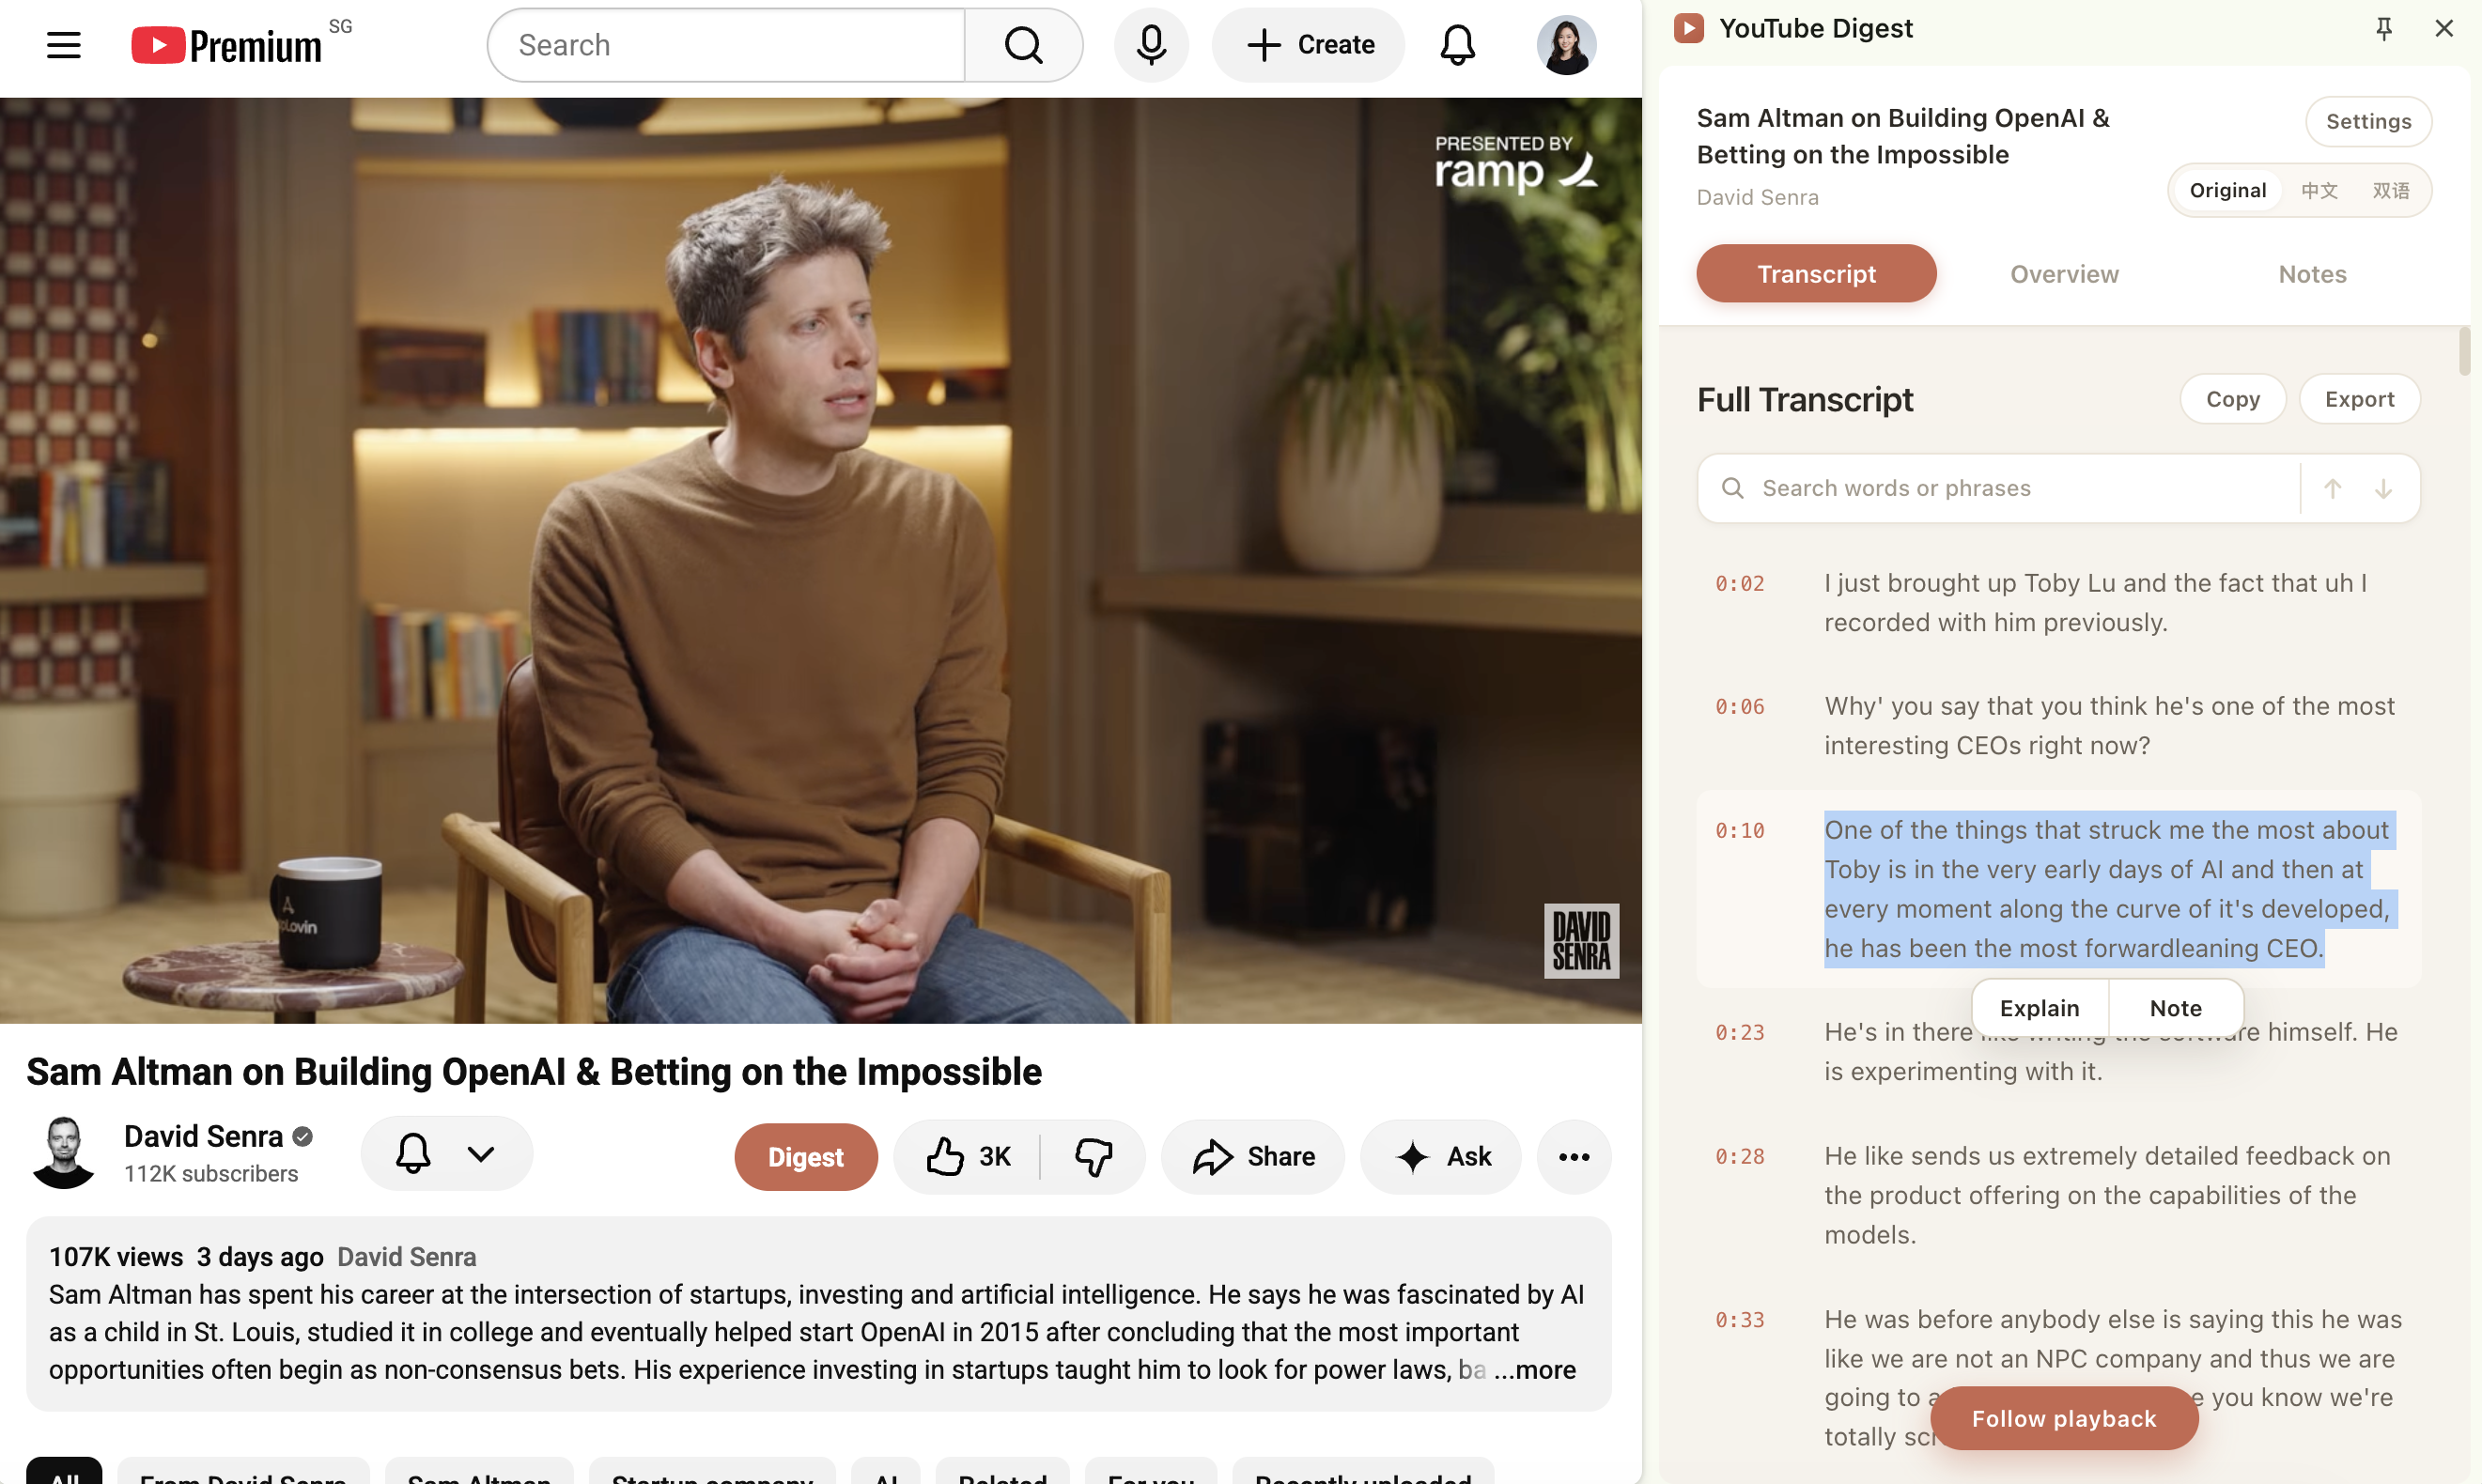The width and height of the screenshot is (2482, 1484).
Task: Start voice search with the microphone
Action: click(1151, 45)
